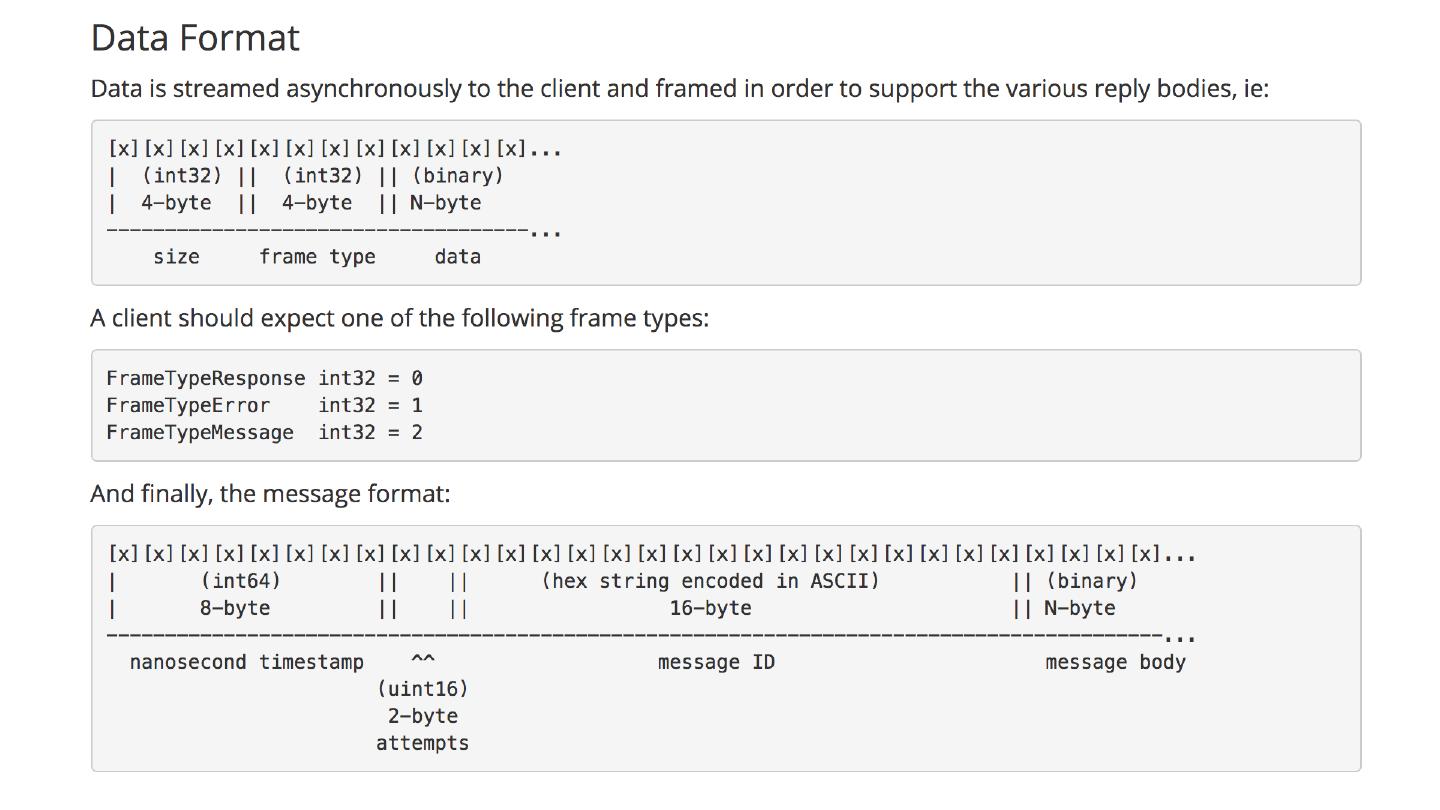Click the '16-byte' label

710,608
